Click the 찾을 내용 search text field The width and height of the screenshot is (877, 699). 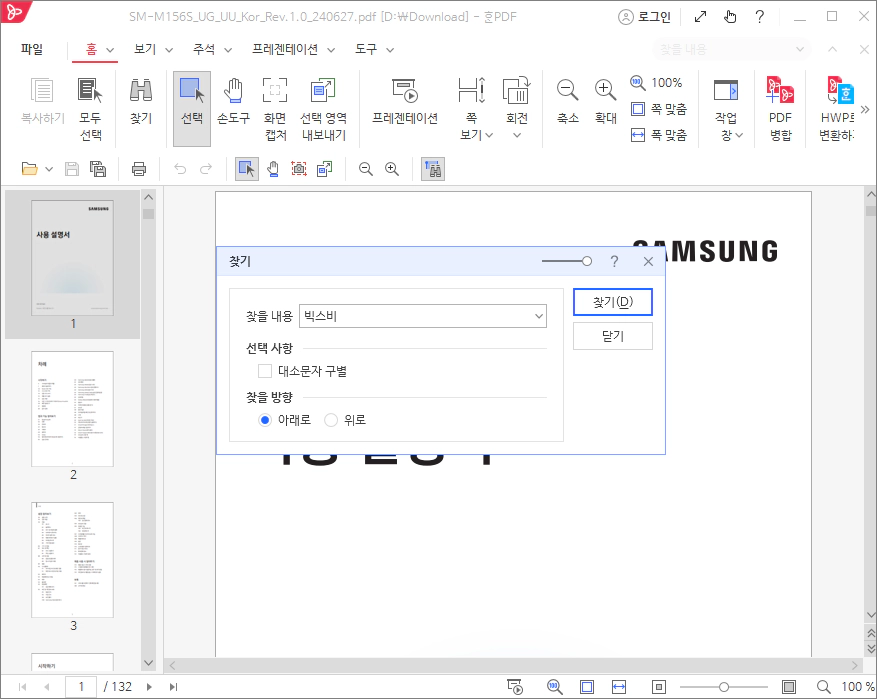click(x=415, y=316)
